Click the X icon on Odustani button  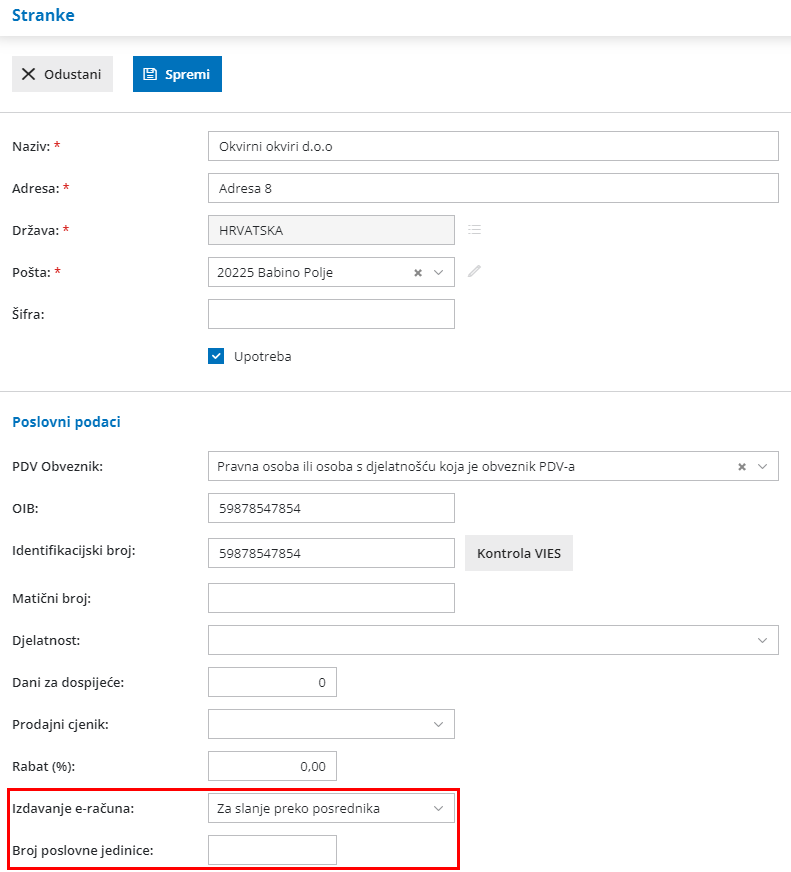click(26, 73)
